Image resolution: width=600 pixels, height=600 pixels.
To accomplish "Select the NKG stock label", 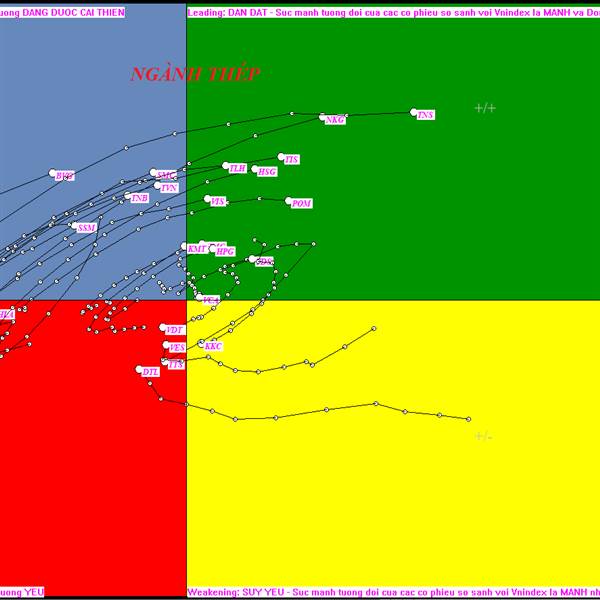I will pyautogui.click(x=335, y=120).
